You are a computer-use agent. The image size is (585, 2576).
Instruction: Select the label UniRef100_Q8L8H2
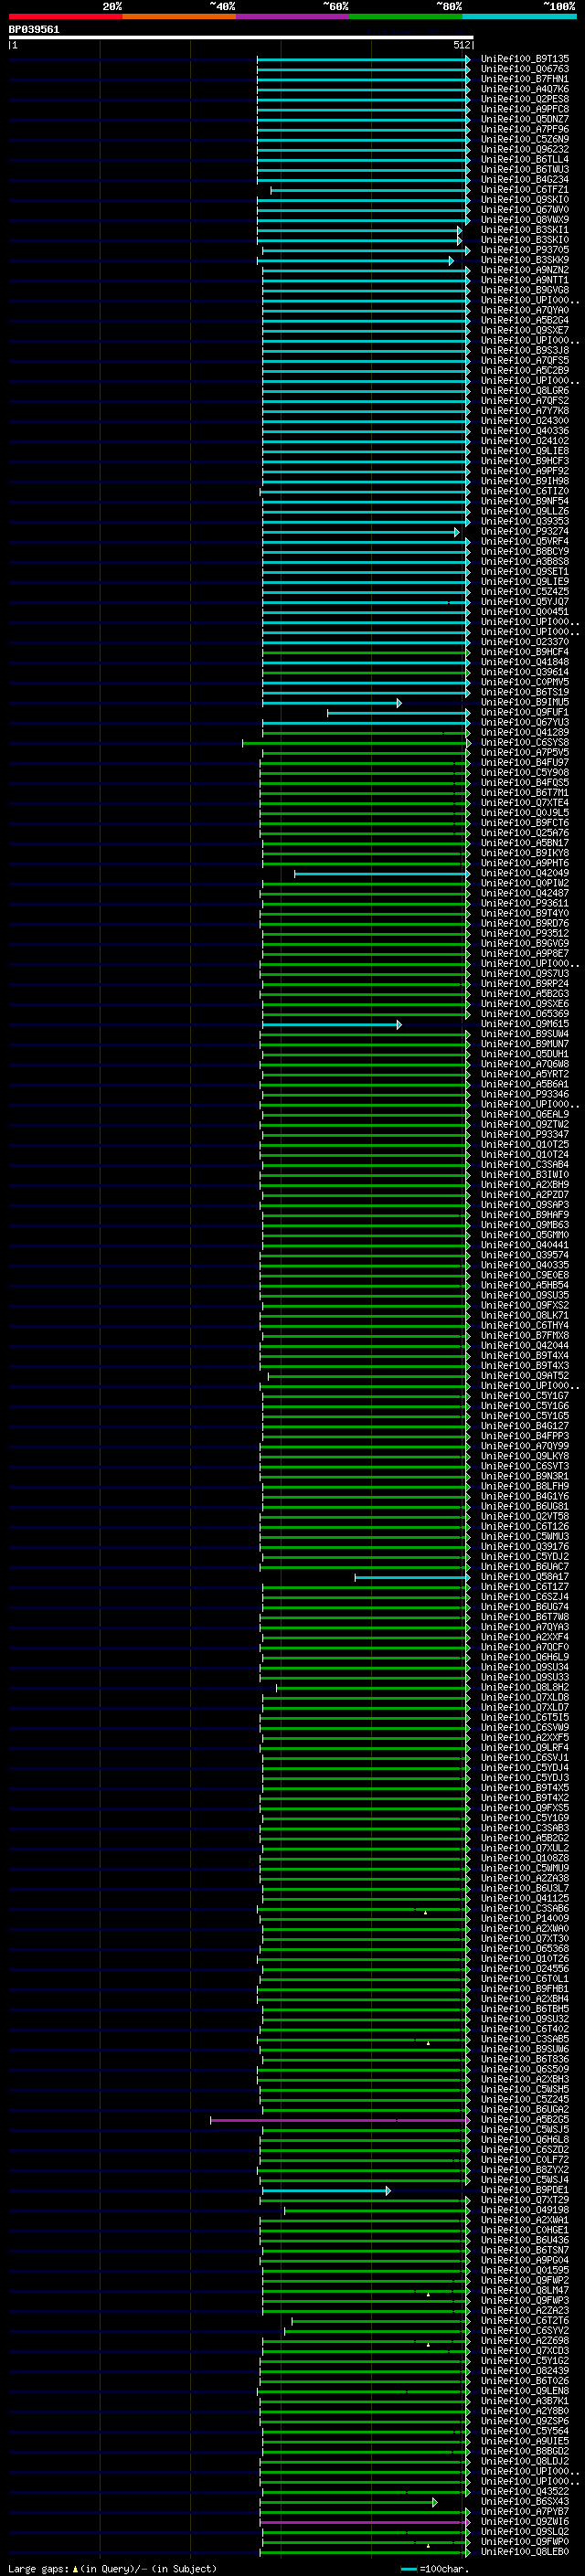point(525,1688)
